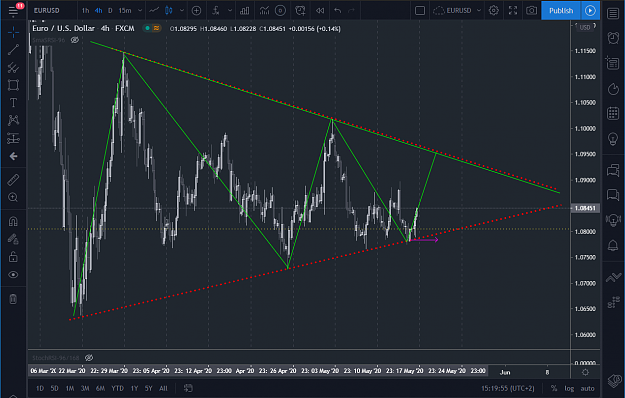Expand the timeframe interval dropdown
The width and height of the screenshot is (625, 398).
140,11
